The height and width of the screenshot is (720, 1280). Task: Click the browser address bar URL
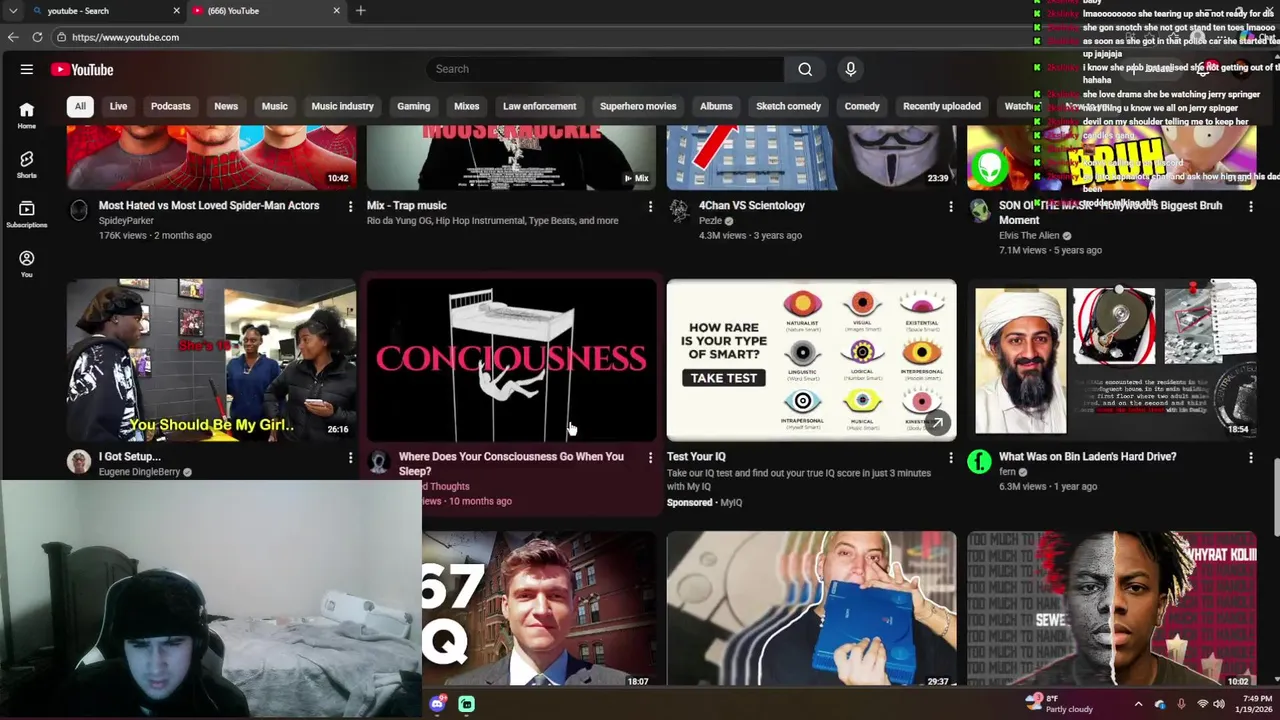[125, 37]
